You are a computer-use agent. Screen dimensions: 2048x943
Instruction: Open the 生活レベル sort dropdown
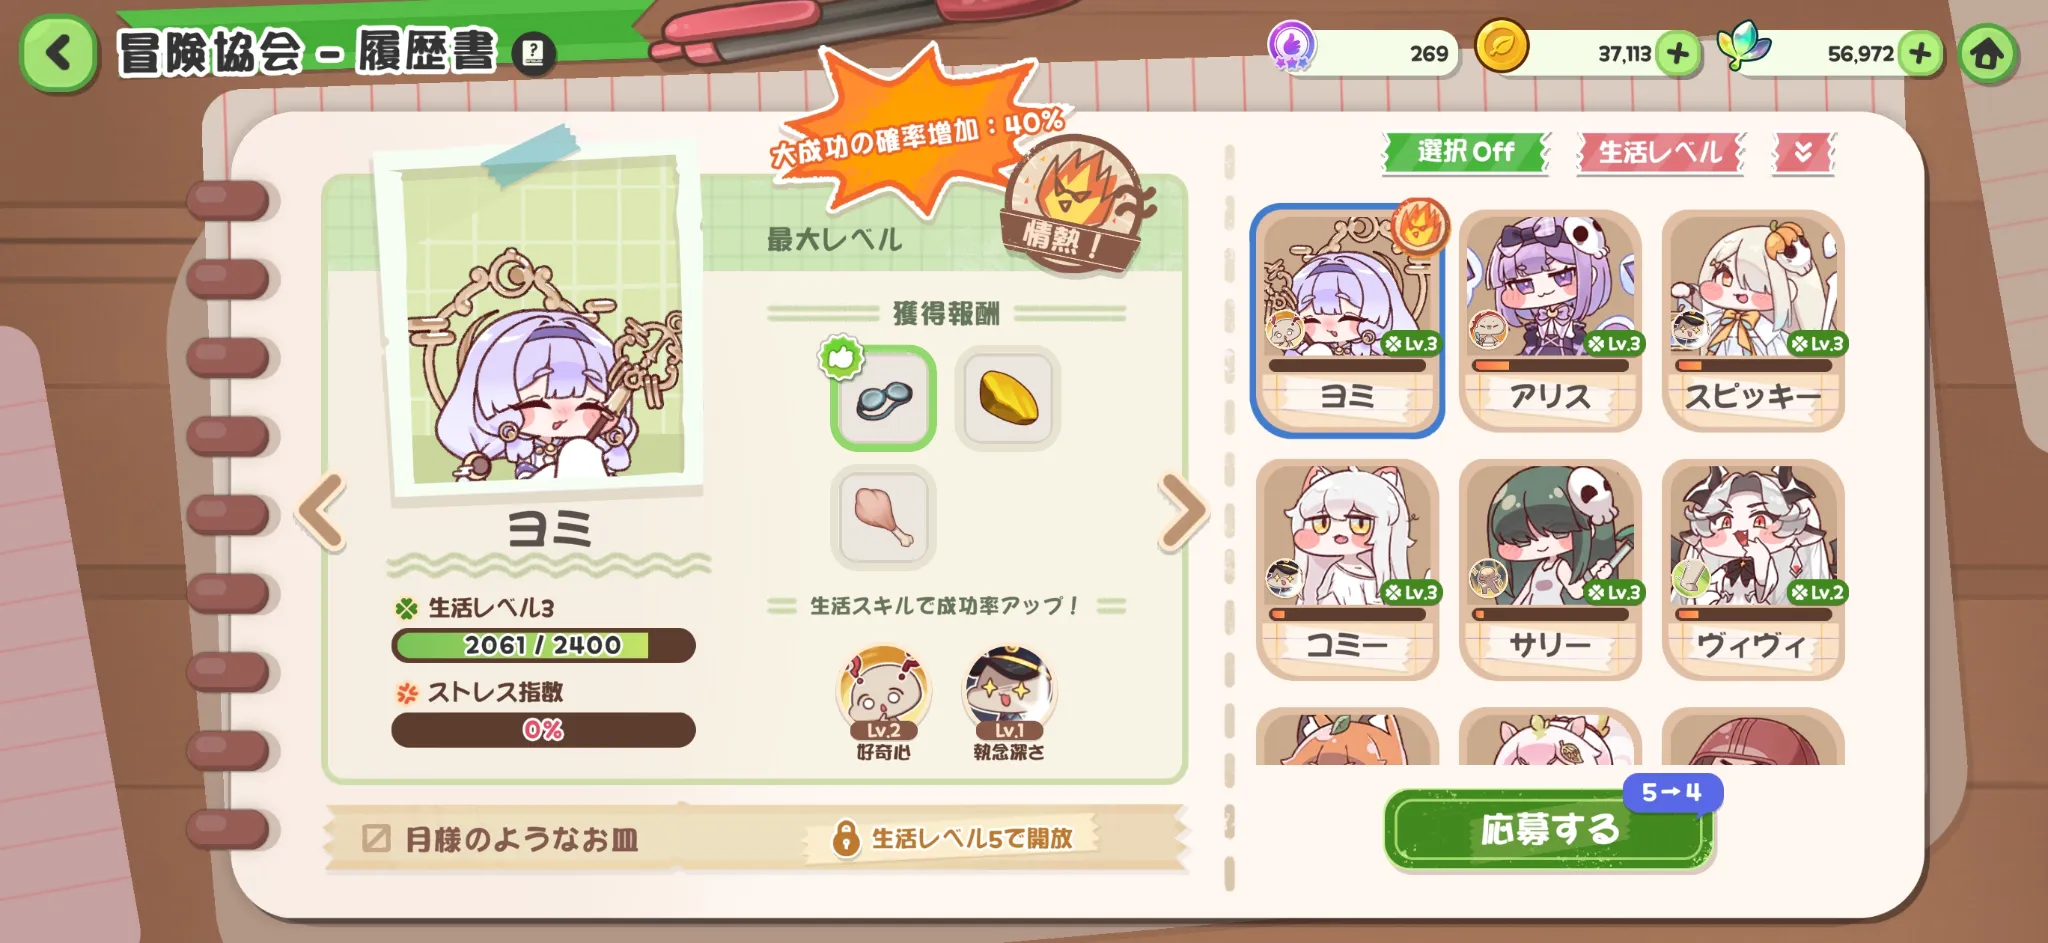point(1660,152)
